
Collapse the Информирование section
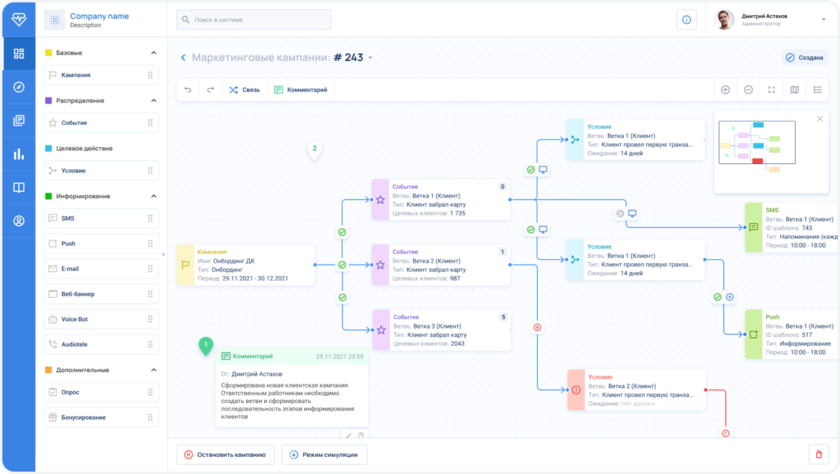click(x=153, y=196)
